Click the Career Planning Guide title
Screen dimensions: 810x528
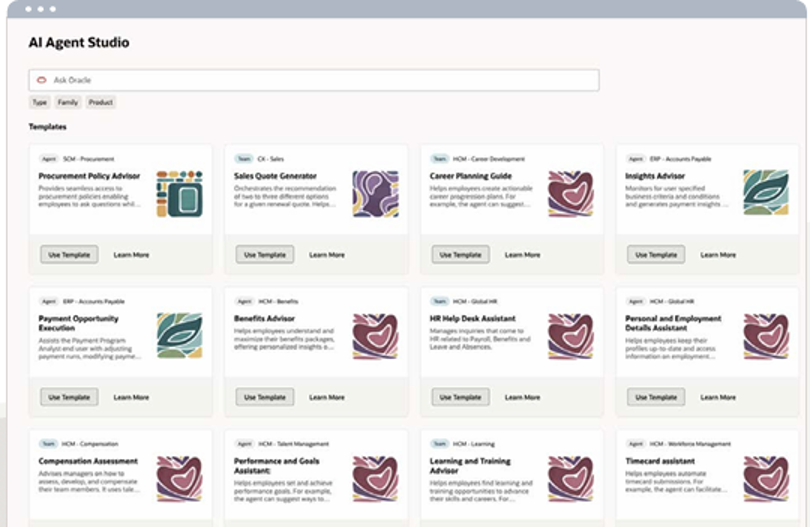[x=471, y=176]
